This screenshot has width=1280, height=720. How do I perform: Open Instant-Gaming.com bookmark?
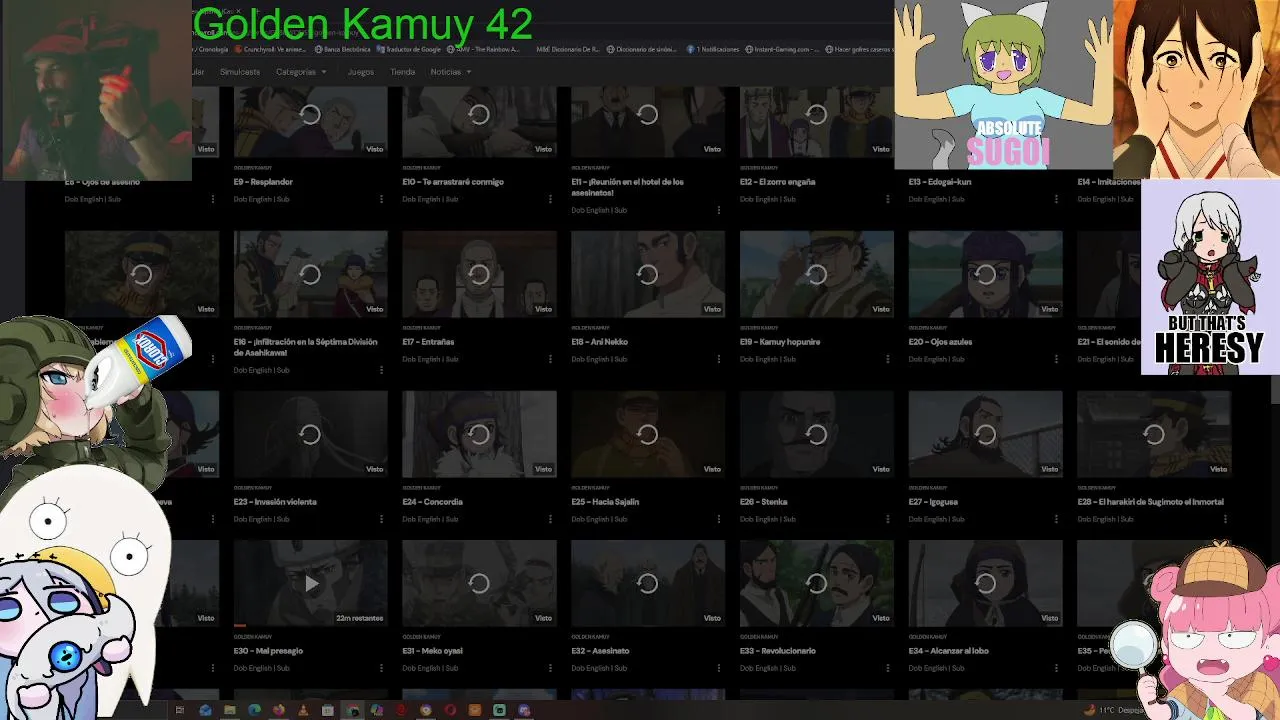tap(782, 49)
